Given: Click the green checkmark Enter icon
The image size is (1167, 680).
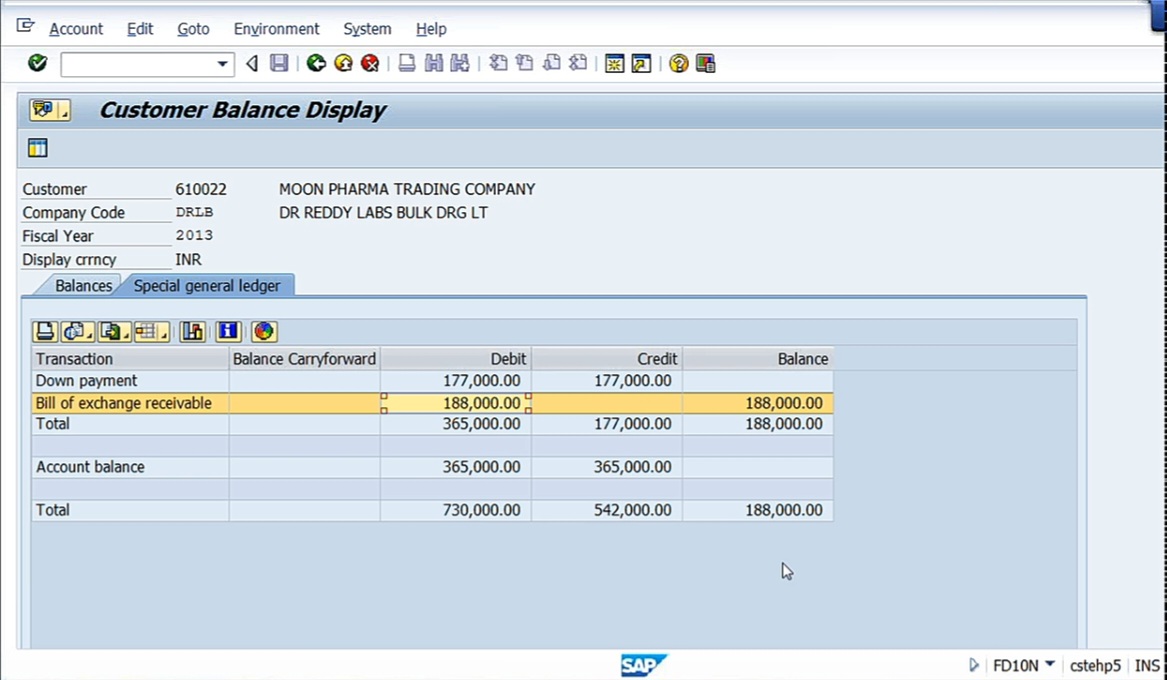Looking at the screenshot, I should click(x=37, y=63).
